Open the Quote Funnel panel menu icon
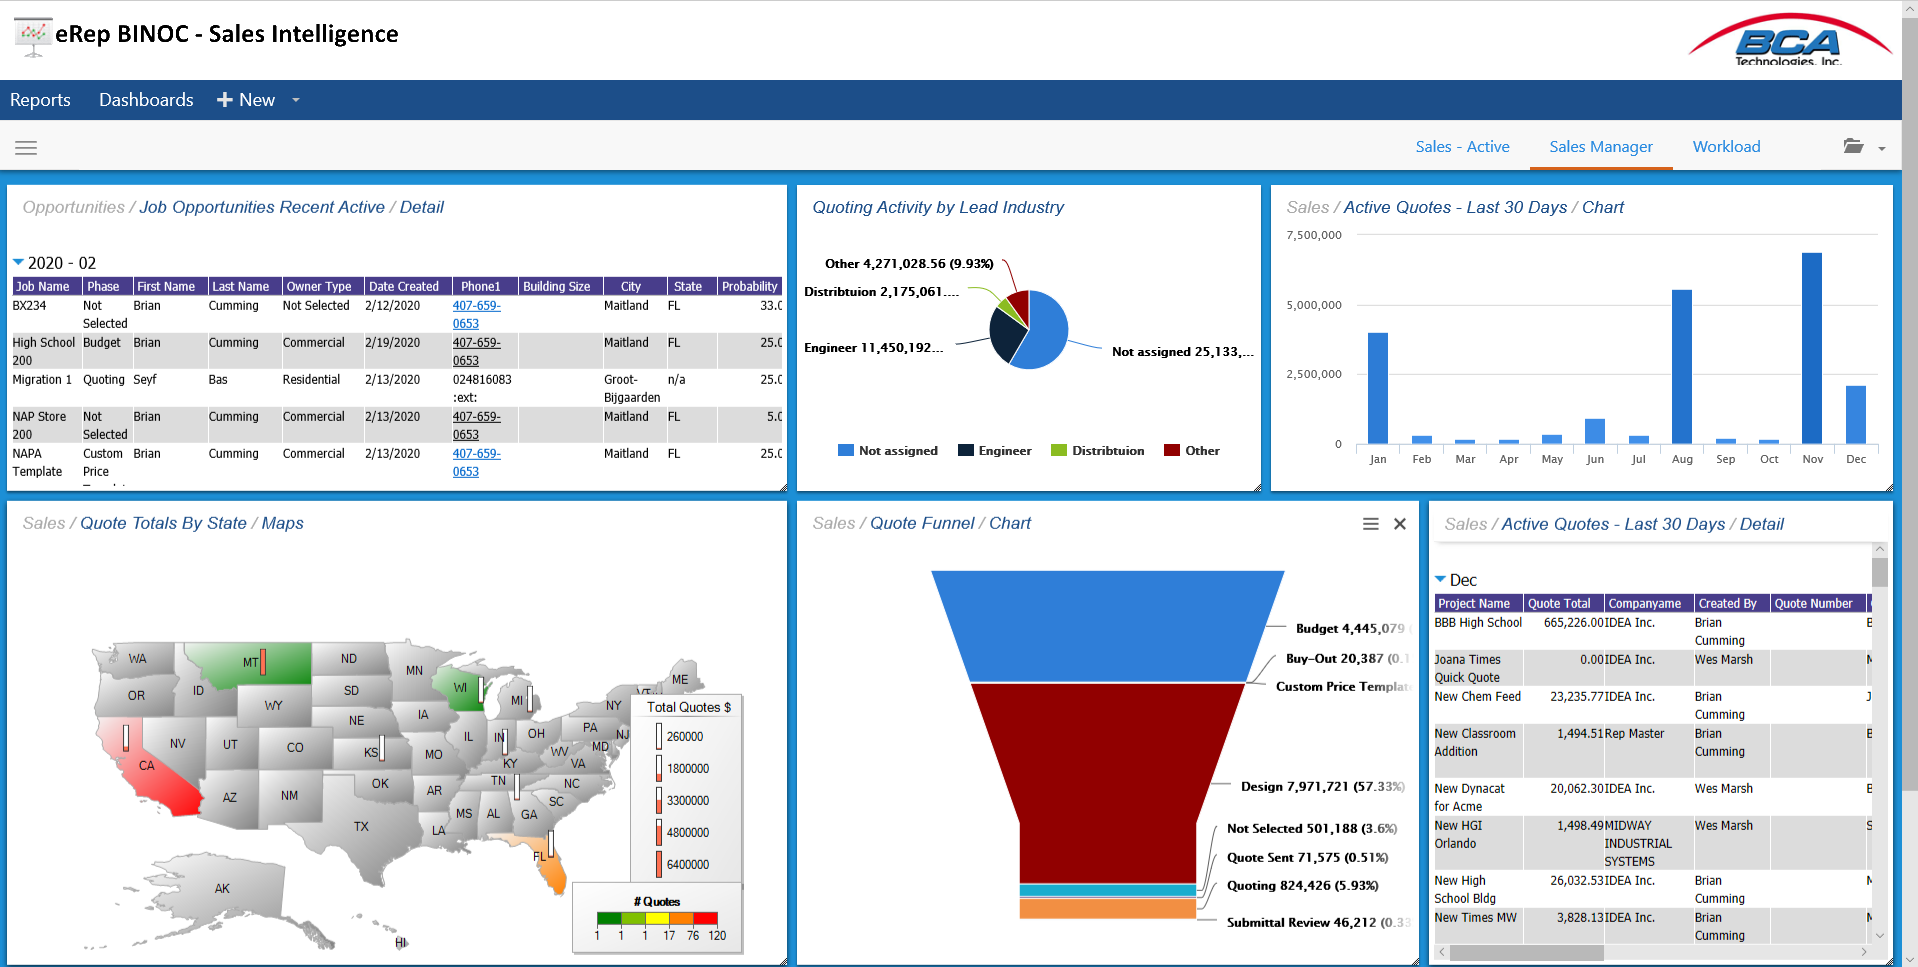Image resolution: width=1918 pixels, height=967 pixels. tap(1370, 524)
